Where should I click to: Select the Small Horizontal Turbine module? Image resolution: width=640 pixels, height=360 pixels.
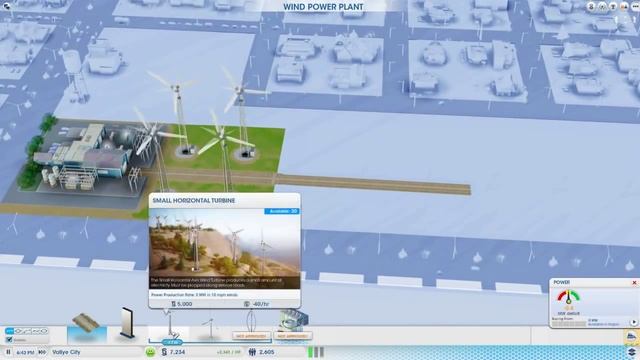(169, 327)
